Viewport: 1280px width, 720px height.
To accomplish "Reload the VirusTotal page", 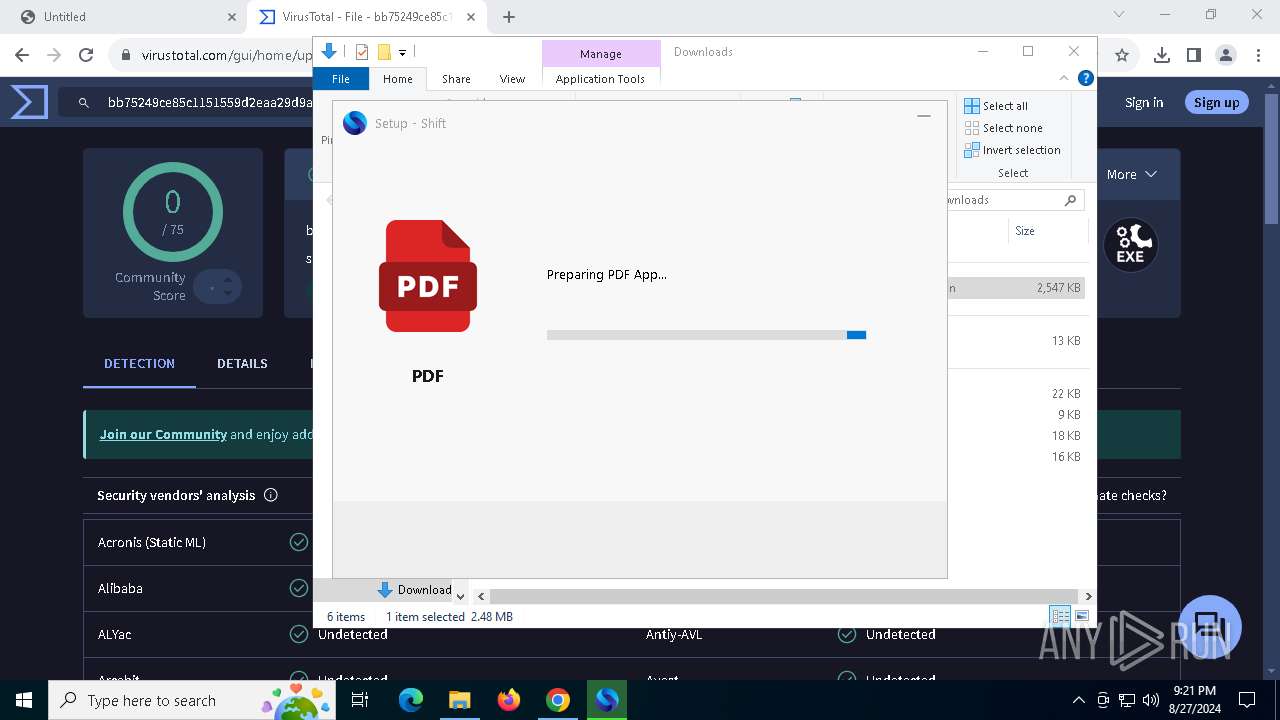I will click(x=86, y=55).
